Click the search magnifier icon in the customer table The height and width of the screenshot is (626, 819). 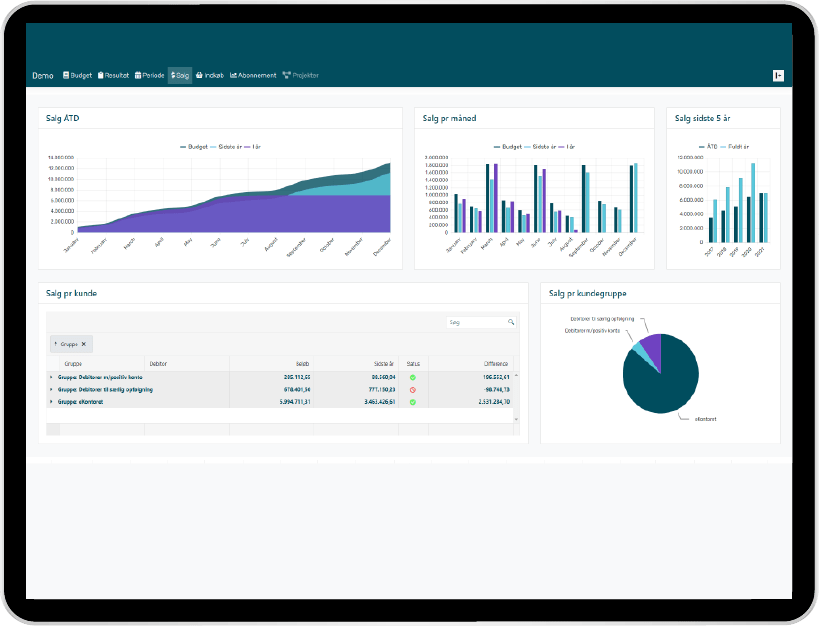[511, 322]
